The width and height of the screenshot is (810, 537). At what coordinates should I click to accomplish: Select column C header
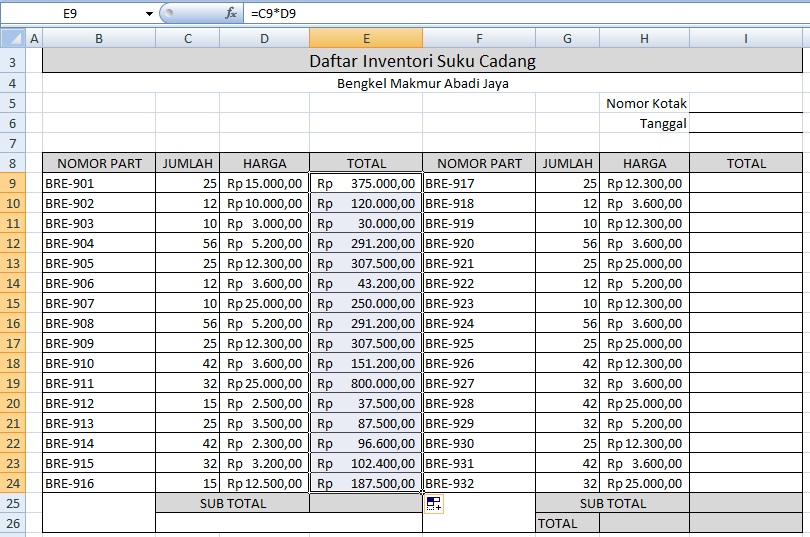(x=188, y=38)
